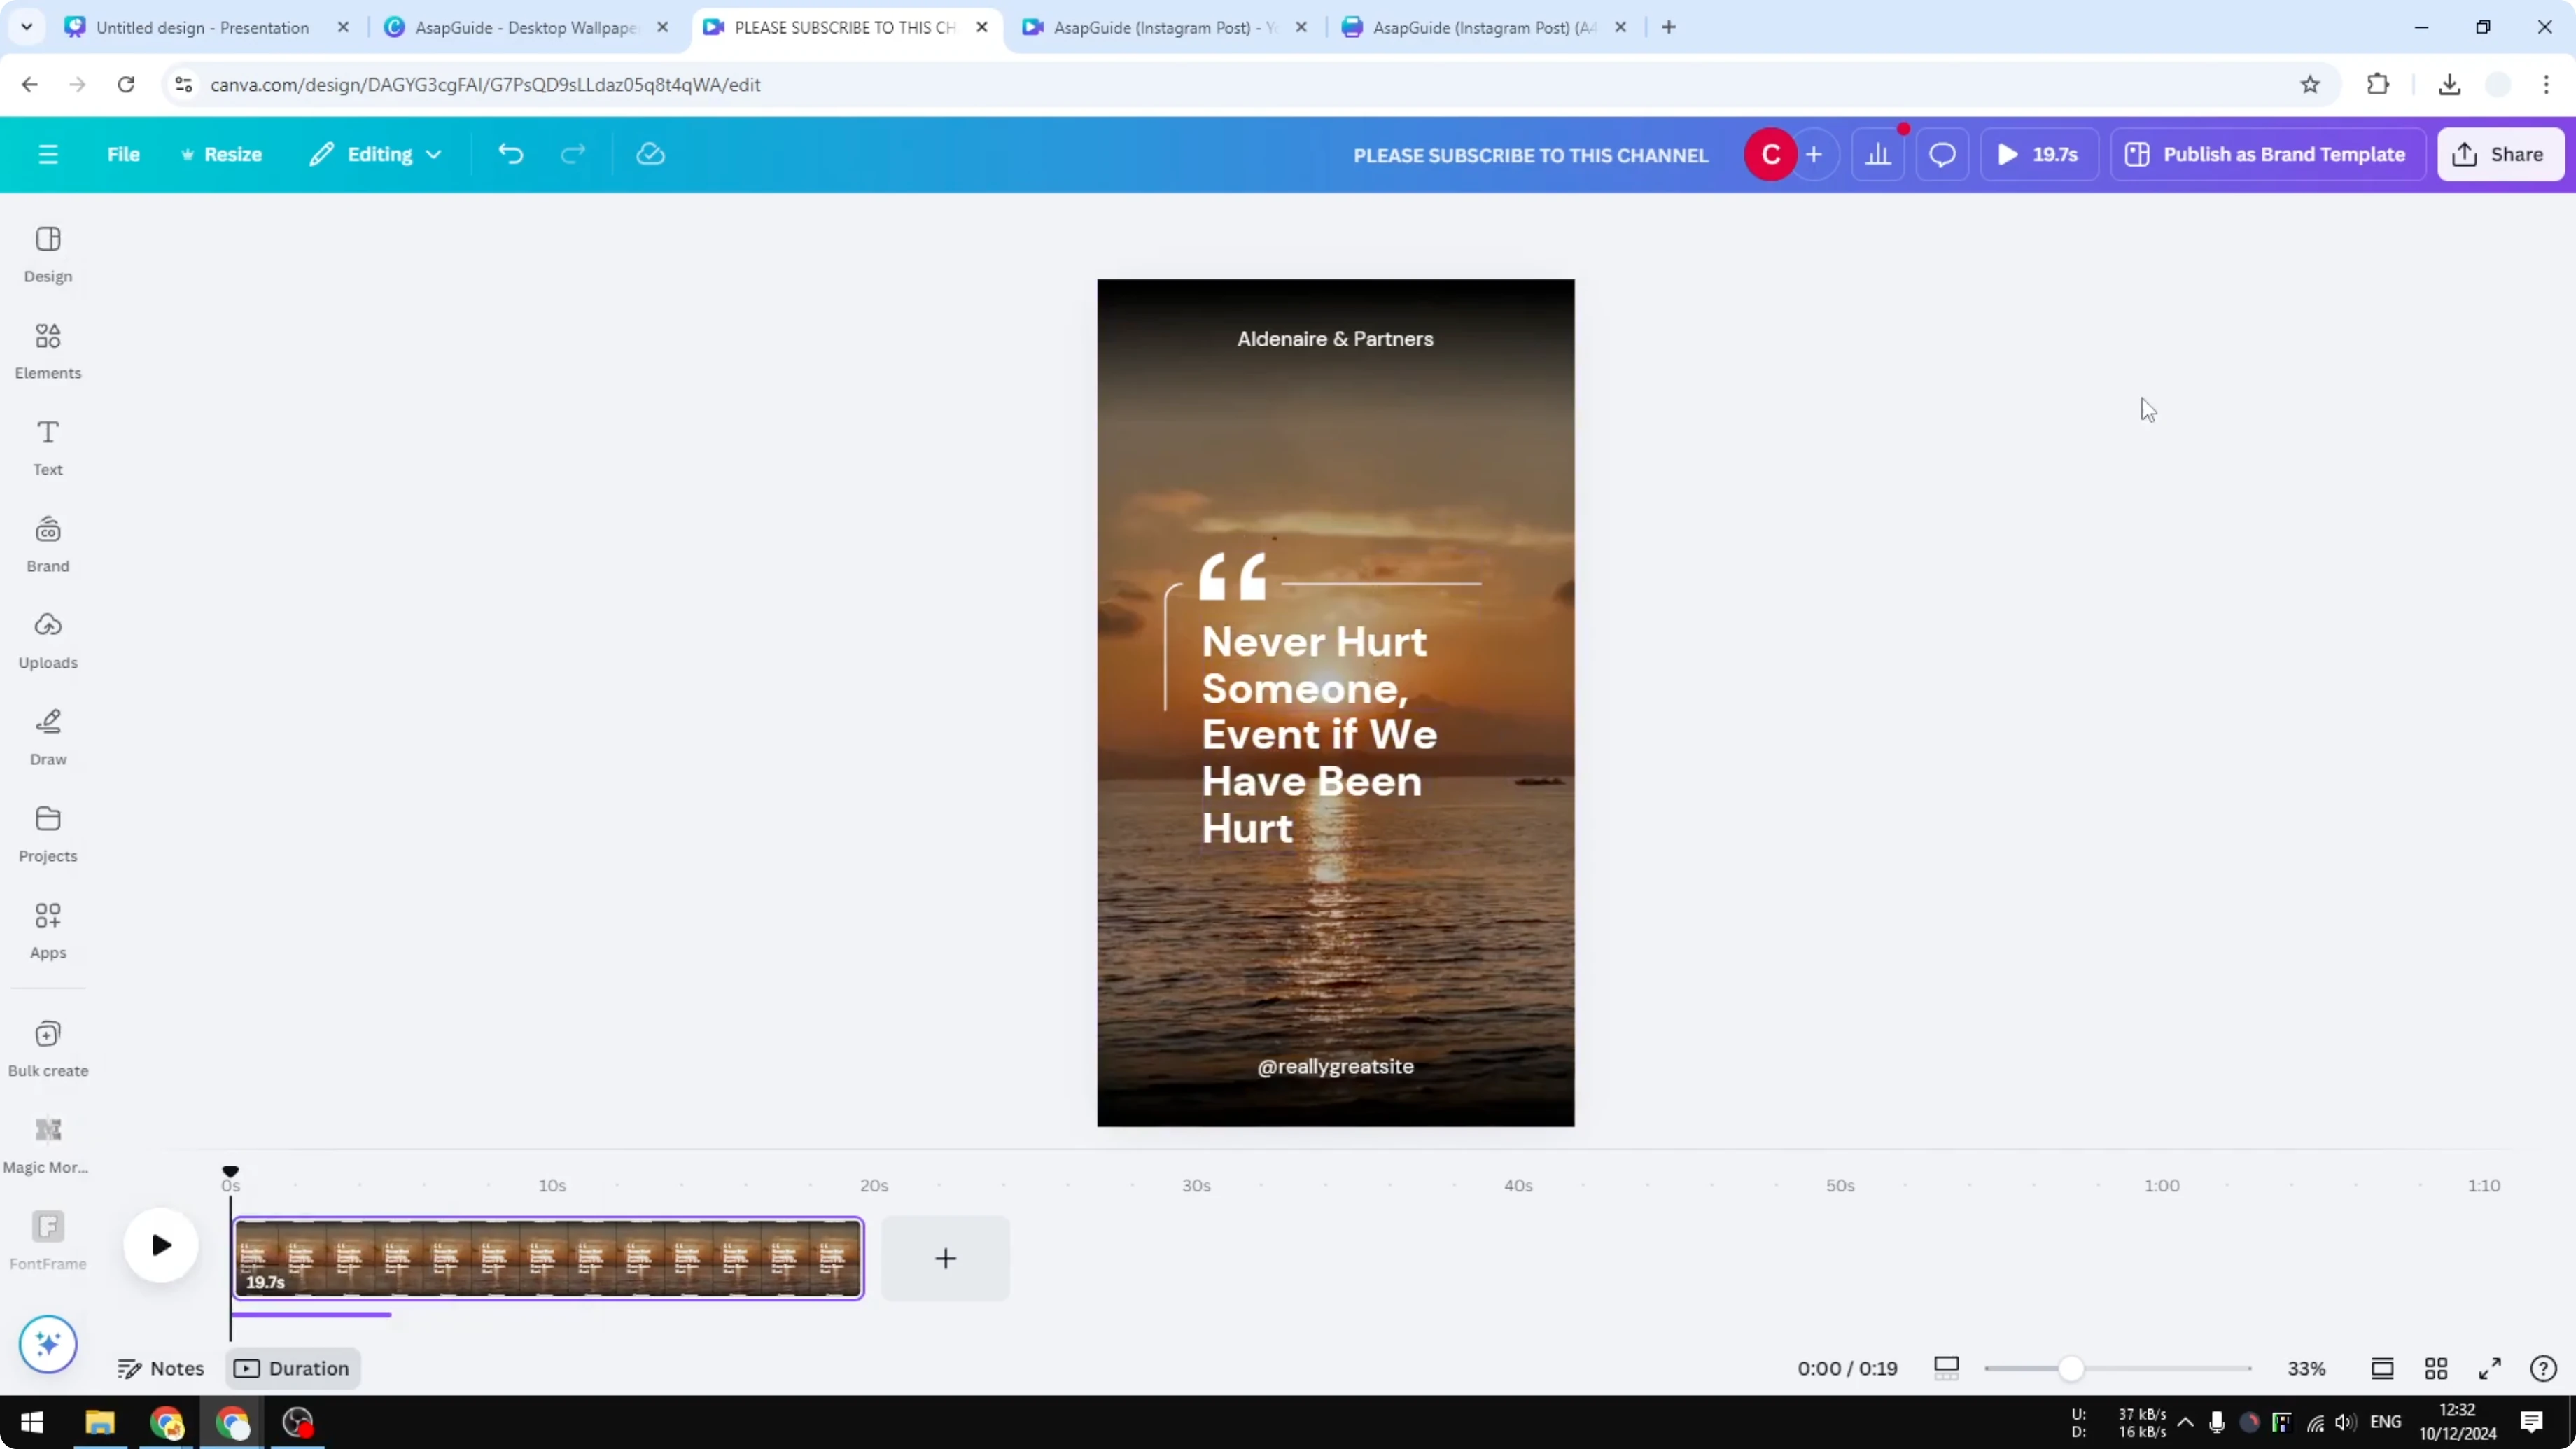
Task: Open the Uploads panel
Action: point(47,640)
